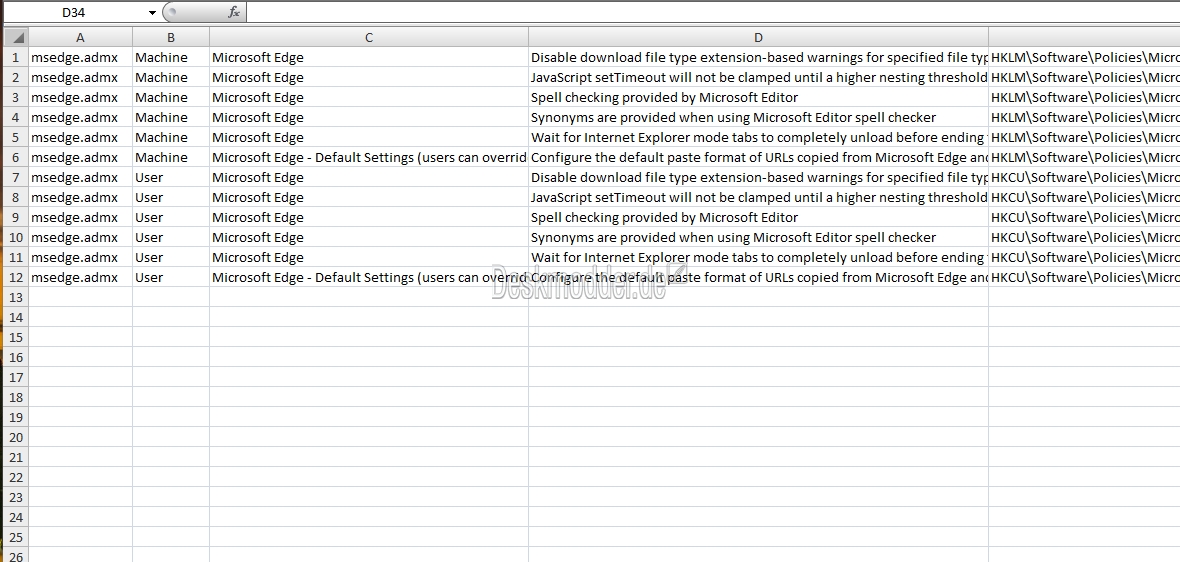Click 'JavaScript setTimeout' cell in row 8
1180x562 pixels.
(759, 197)
